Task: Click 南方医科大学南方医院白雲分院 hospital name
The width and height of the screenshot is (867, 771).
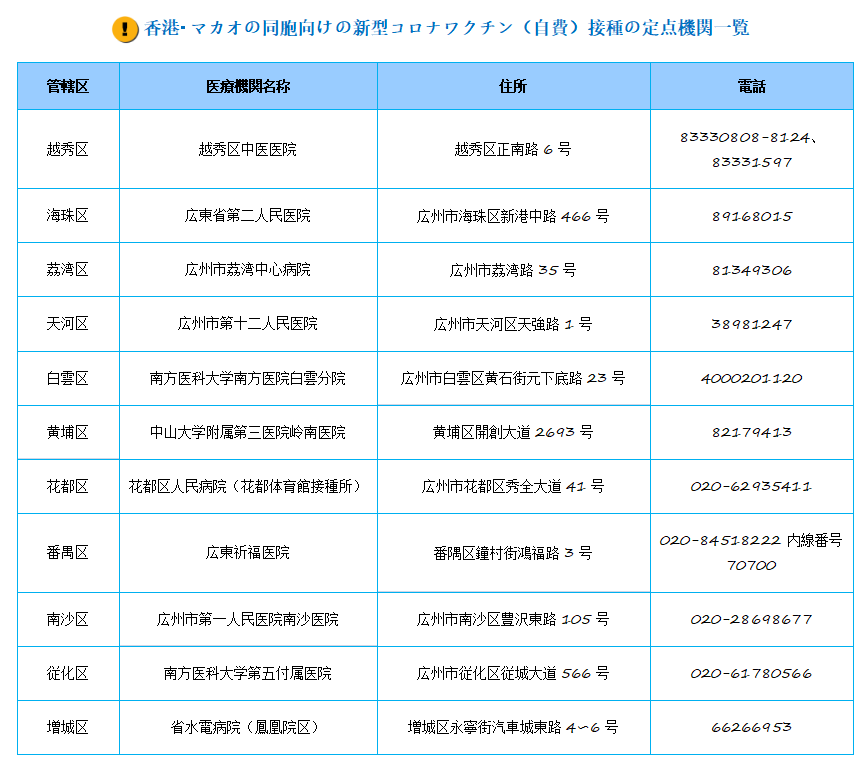Action: [x=248, y=378]
